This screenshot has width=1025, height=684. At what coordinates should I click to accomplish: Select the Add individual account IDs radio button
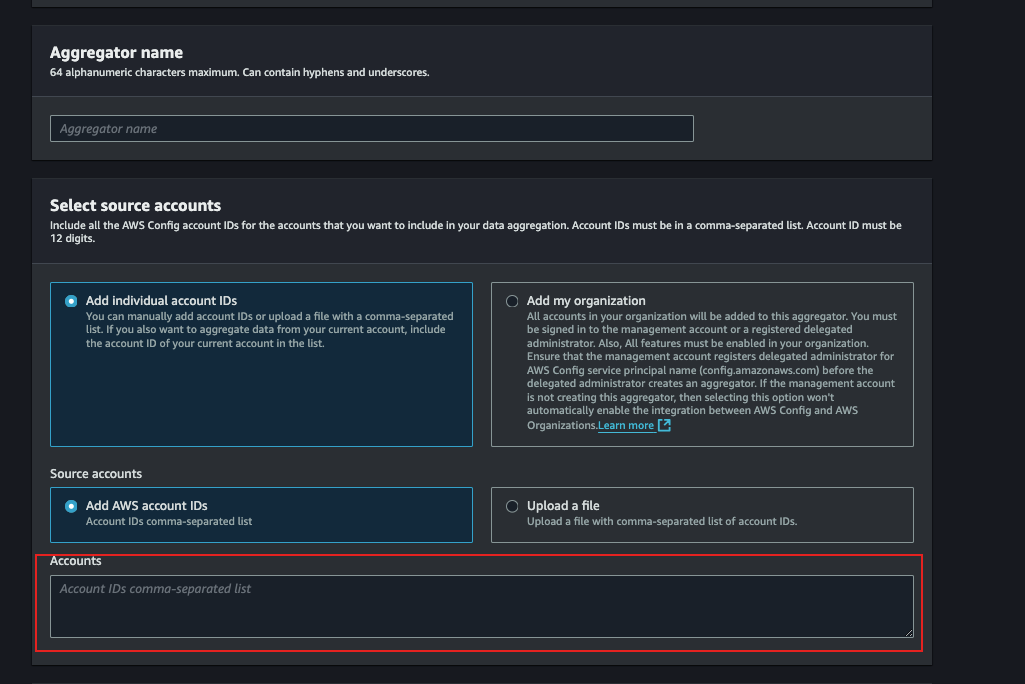click(71, 301)
